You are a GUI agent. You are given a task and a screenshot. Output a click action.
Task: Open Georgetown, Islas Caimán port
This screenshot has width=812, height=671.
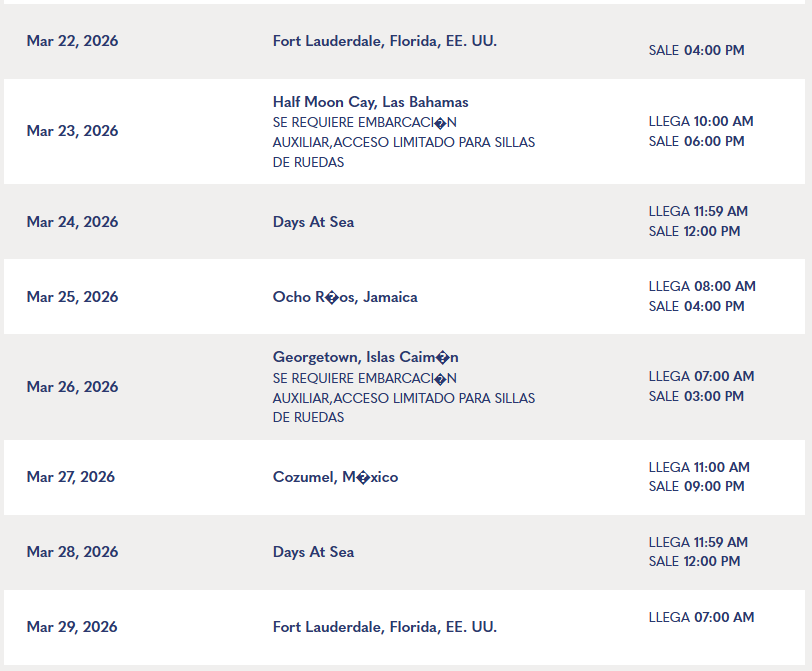click(365, 357)
